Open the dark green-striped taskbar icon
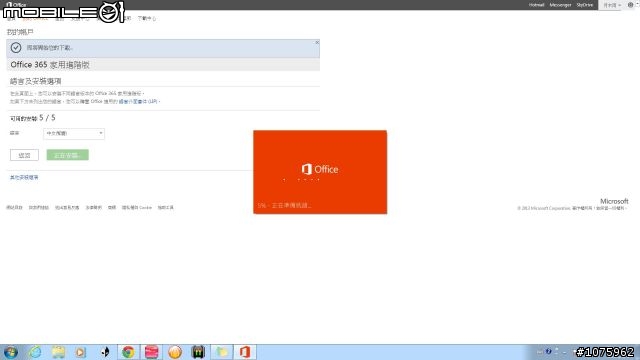The width and height of the screenshot is (640, 360). point(198,352)
